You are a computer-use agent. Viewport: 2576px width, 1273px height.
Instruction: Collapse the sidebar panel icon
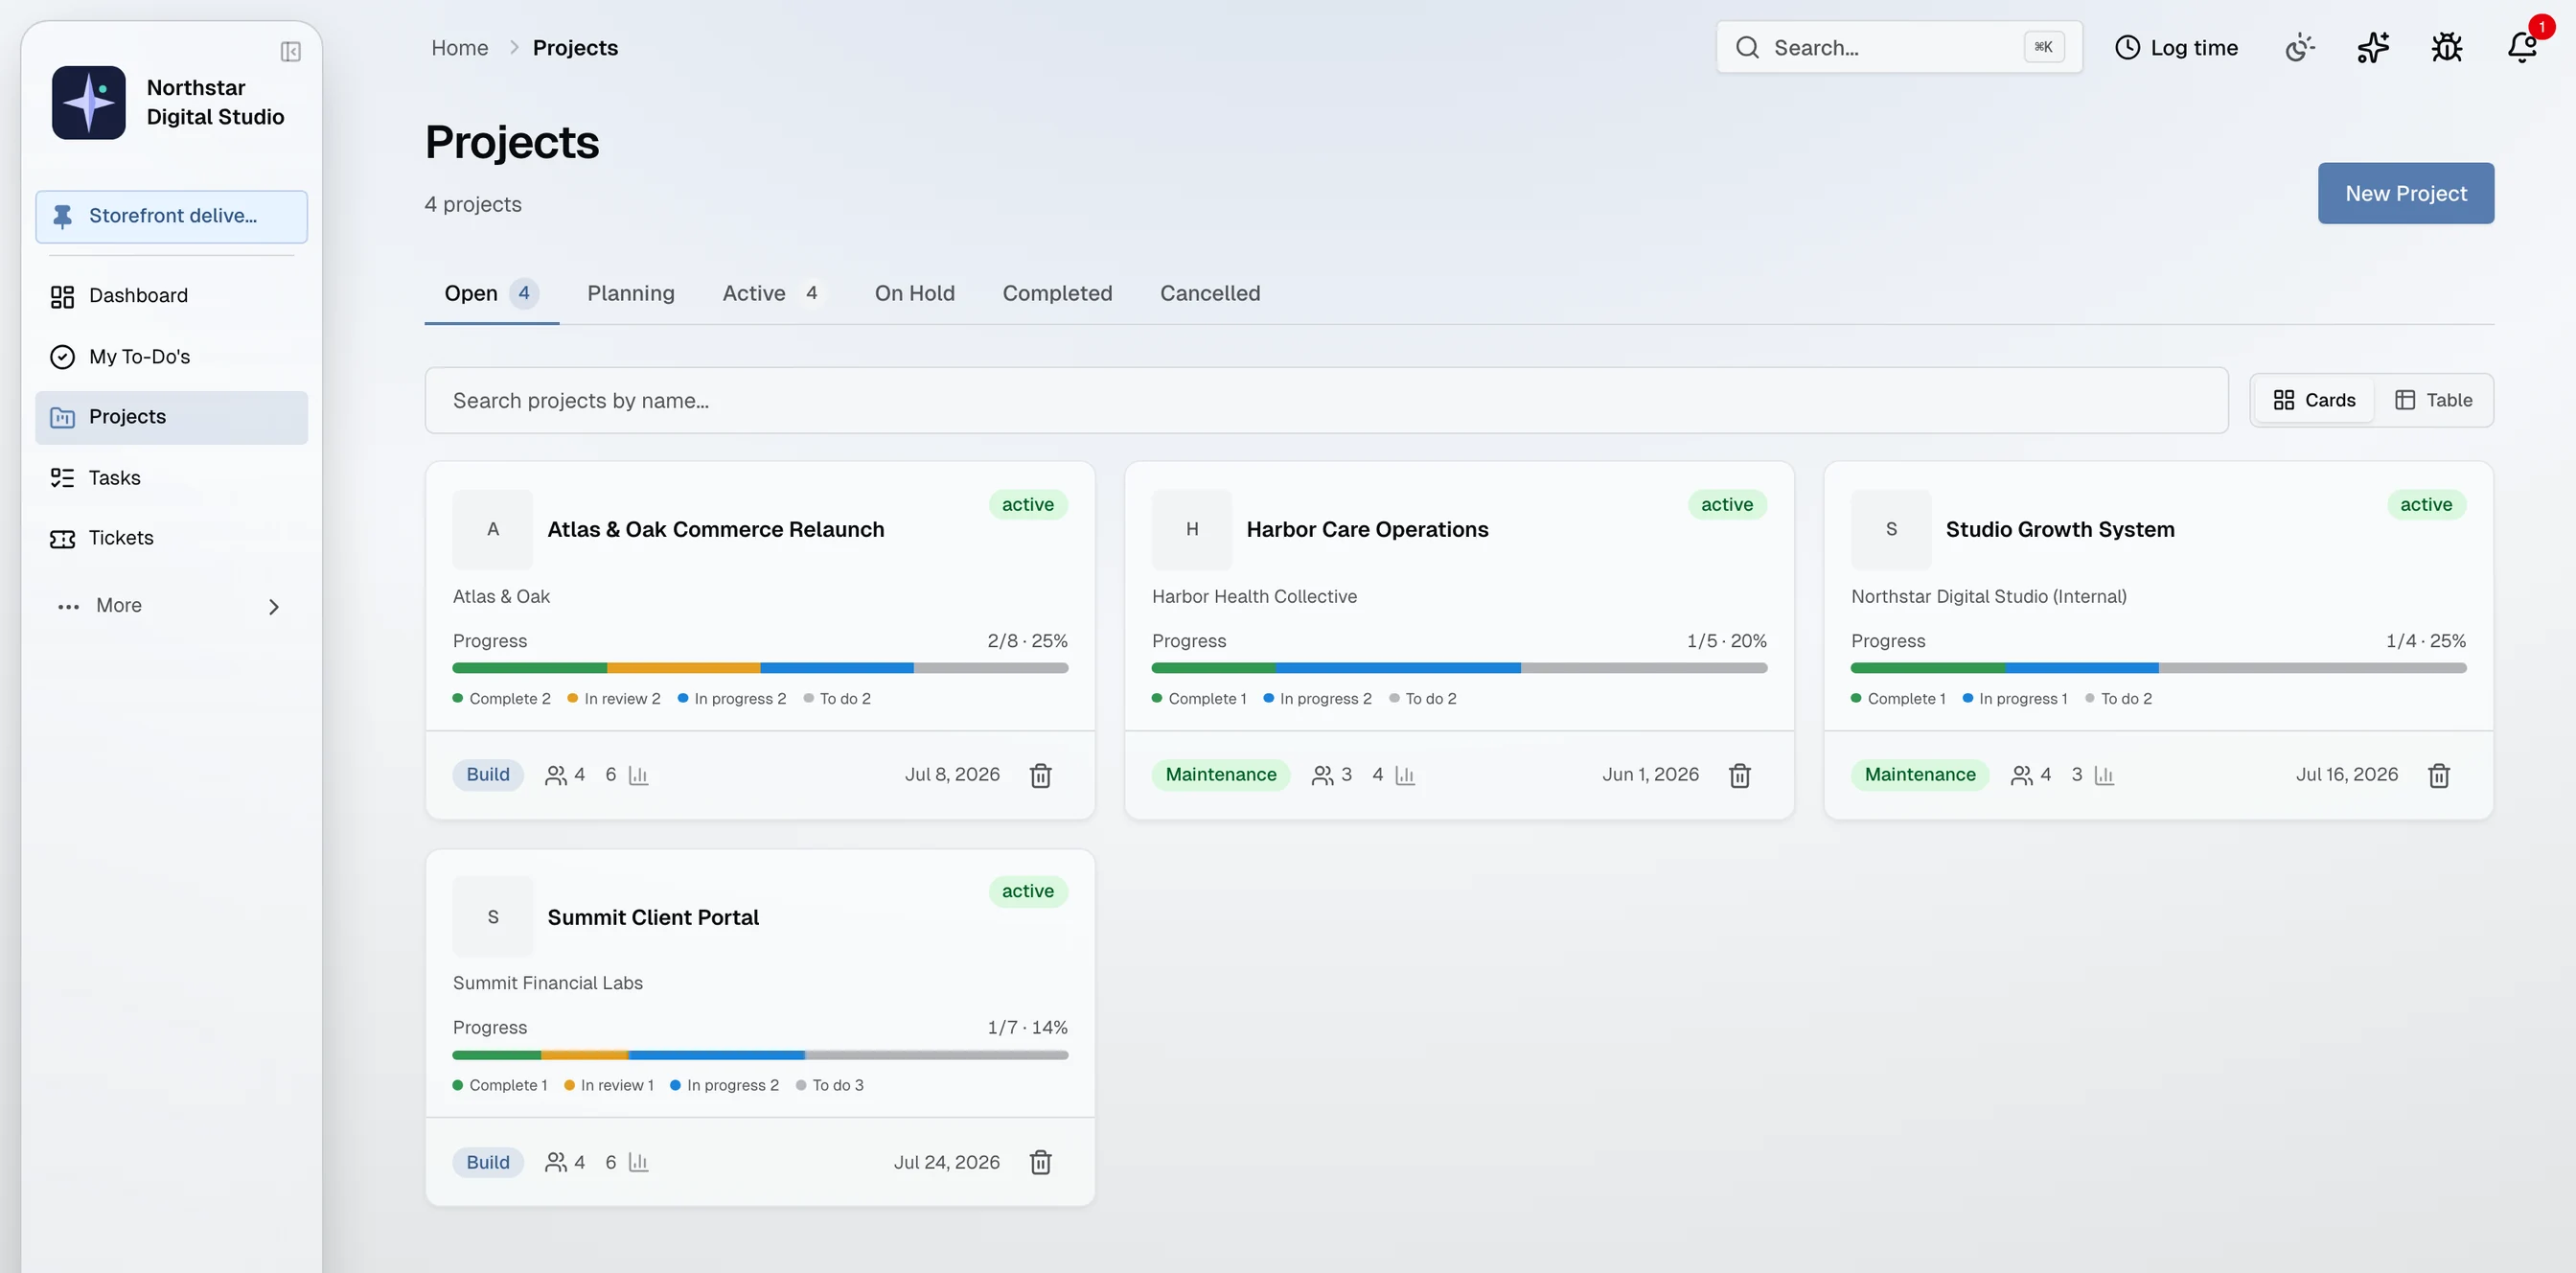tap(290, 51)
